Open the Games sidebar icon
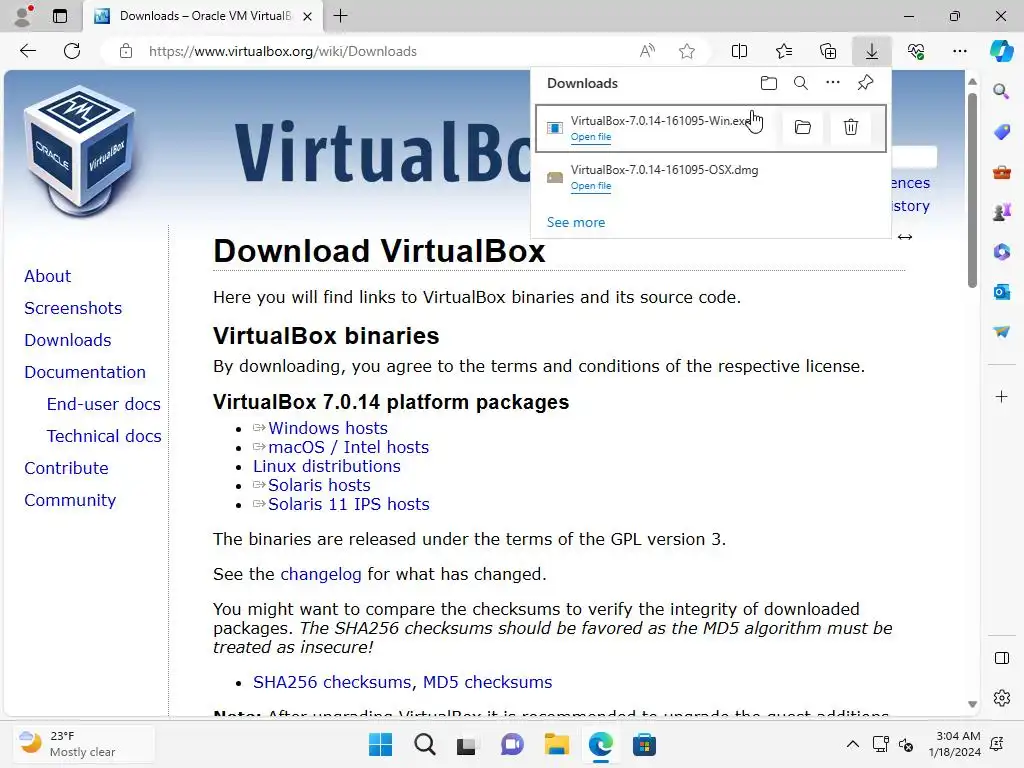 [1001, 212]
